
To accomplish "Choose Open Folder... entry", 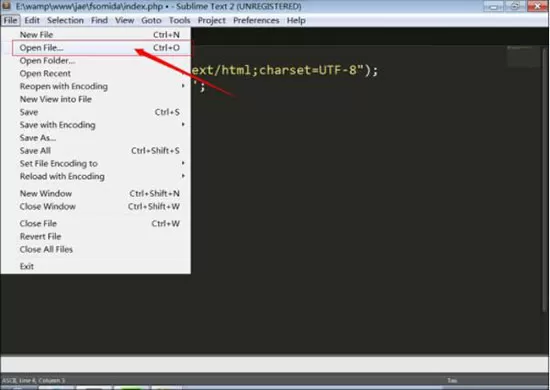I will [96, 61].
